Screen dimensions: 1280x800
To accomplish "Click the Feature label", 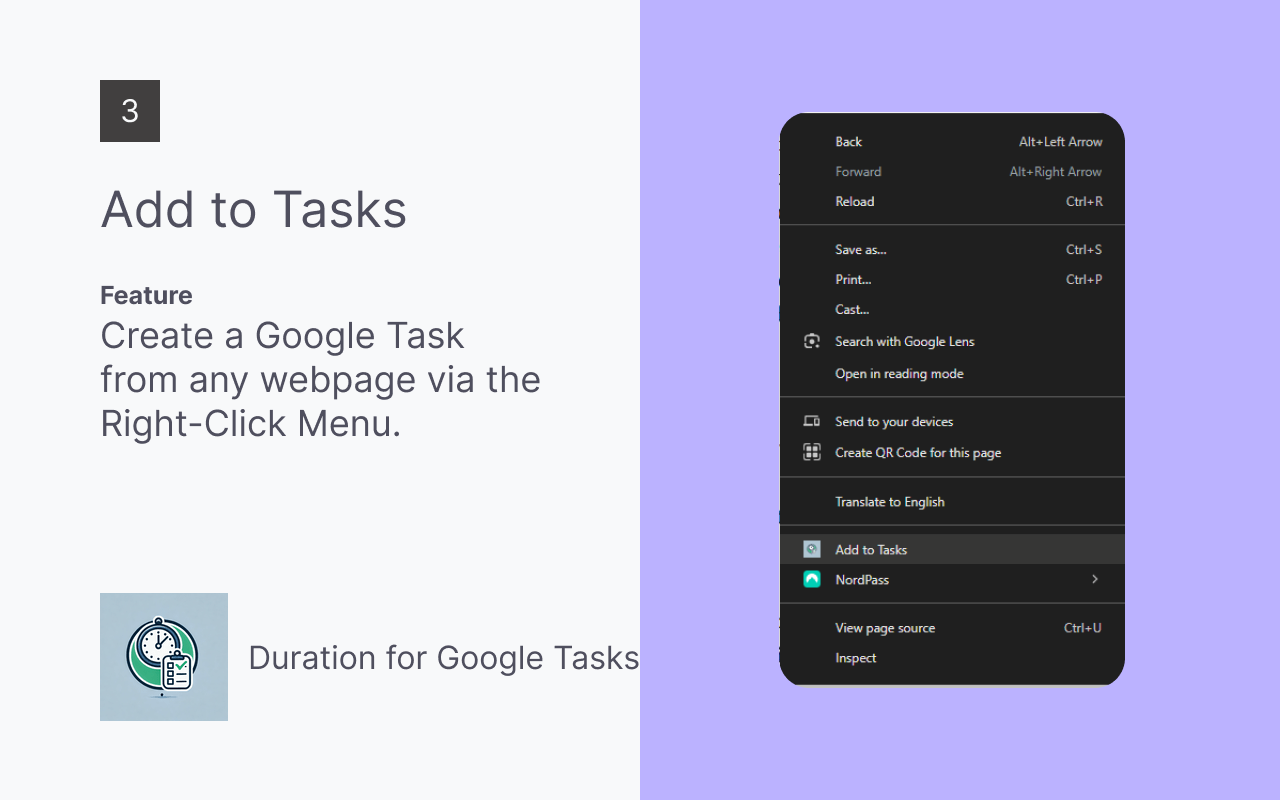I will (146, 295).
